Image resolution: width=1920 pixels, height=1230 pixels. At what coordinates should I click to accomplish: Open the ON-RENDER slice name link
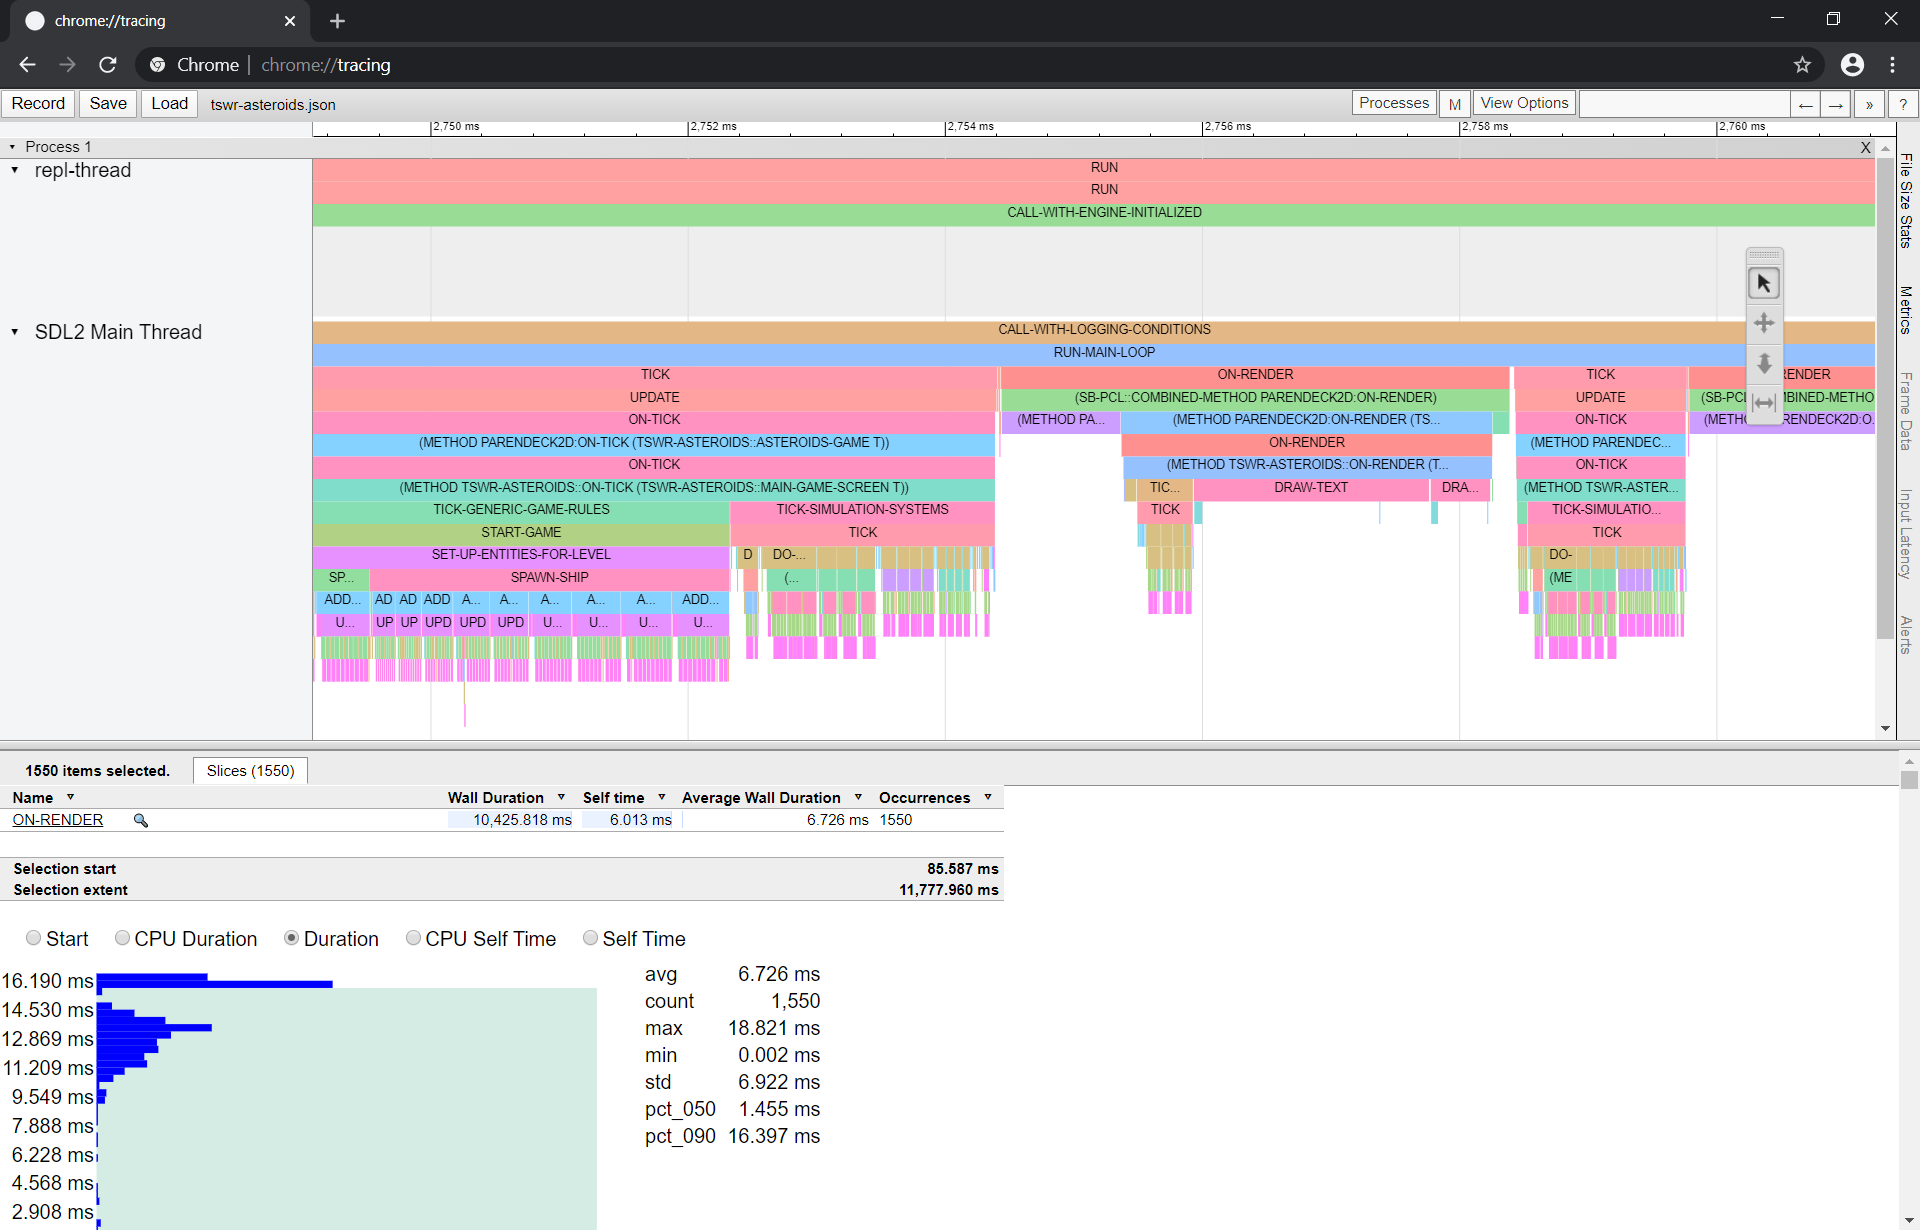[x=58, y=820]
